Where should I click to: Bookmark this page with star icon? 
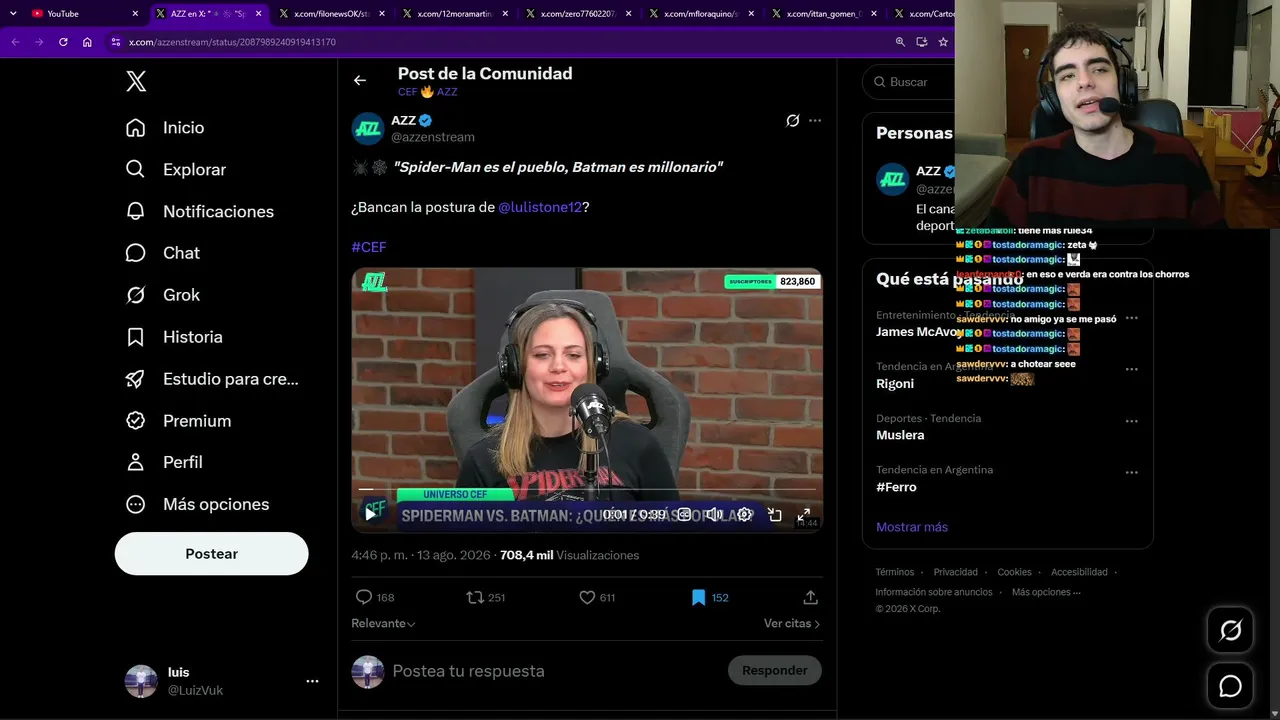943,42
